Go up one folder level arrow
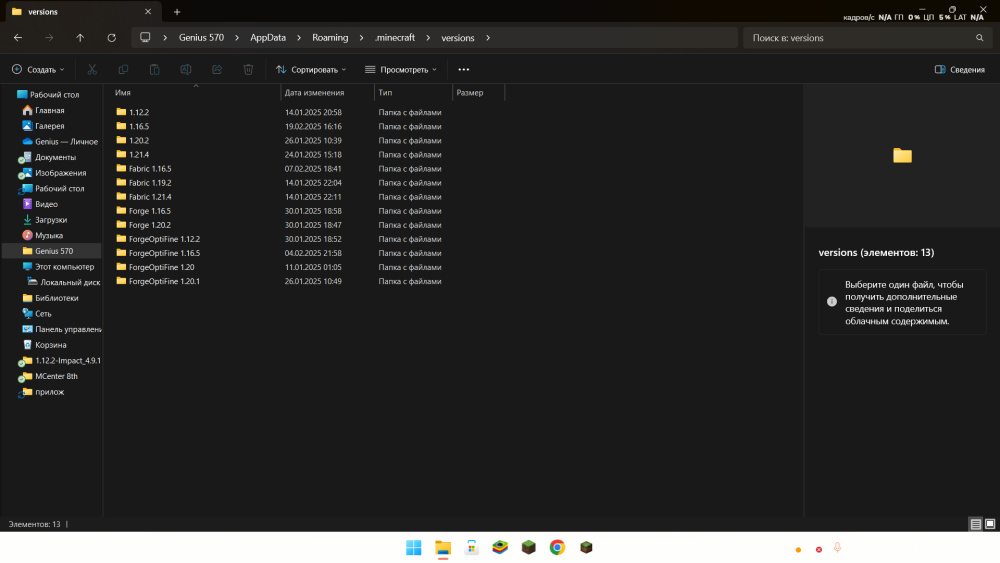 click(80, 38)
